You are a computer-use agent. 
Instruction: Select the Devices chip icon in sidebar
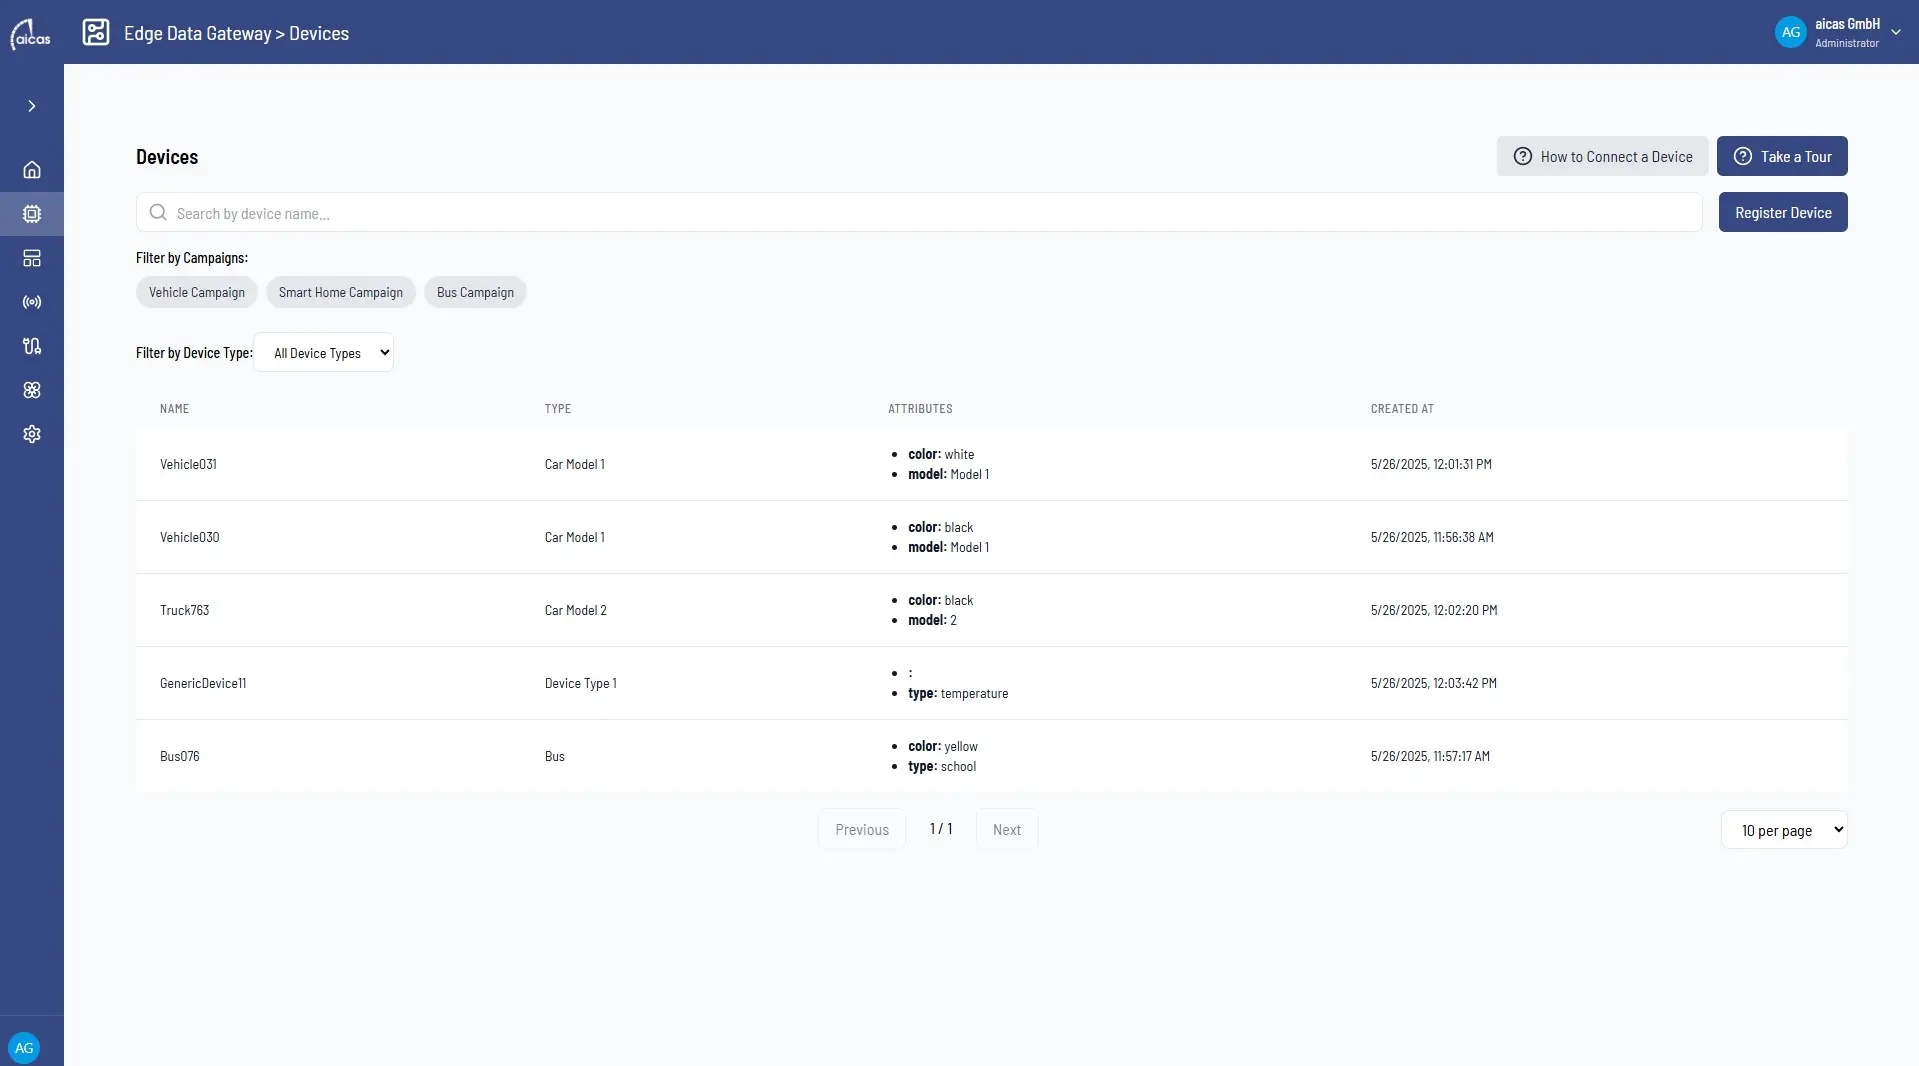coord(32,214)
